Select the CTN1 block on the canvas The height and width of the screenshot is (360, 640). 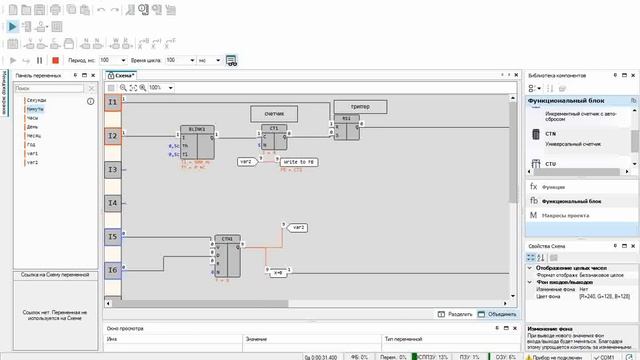click(x=227, y=256)
